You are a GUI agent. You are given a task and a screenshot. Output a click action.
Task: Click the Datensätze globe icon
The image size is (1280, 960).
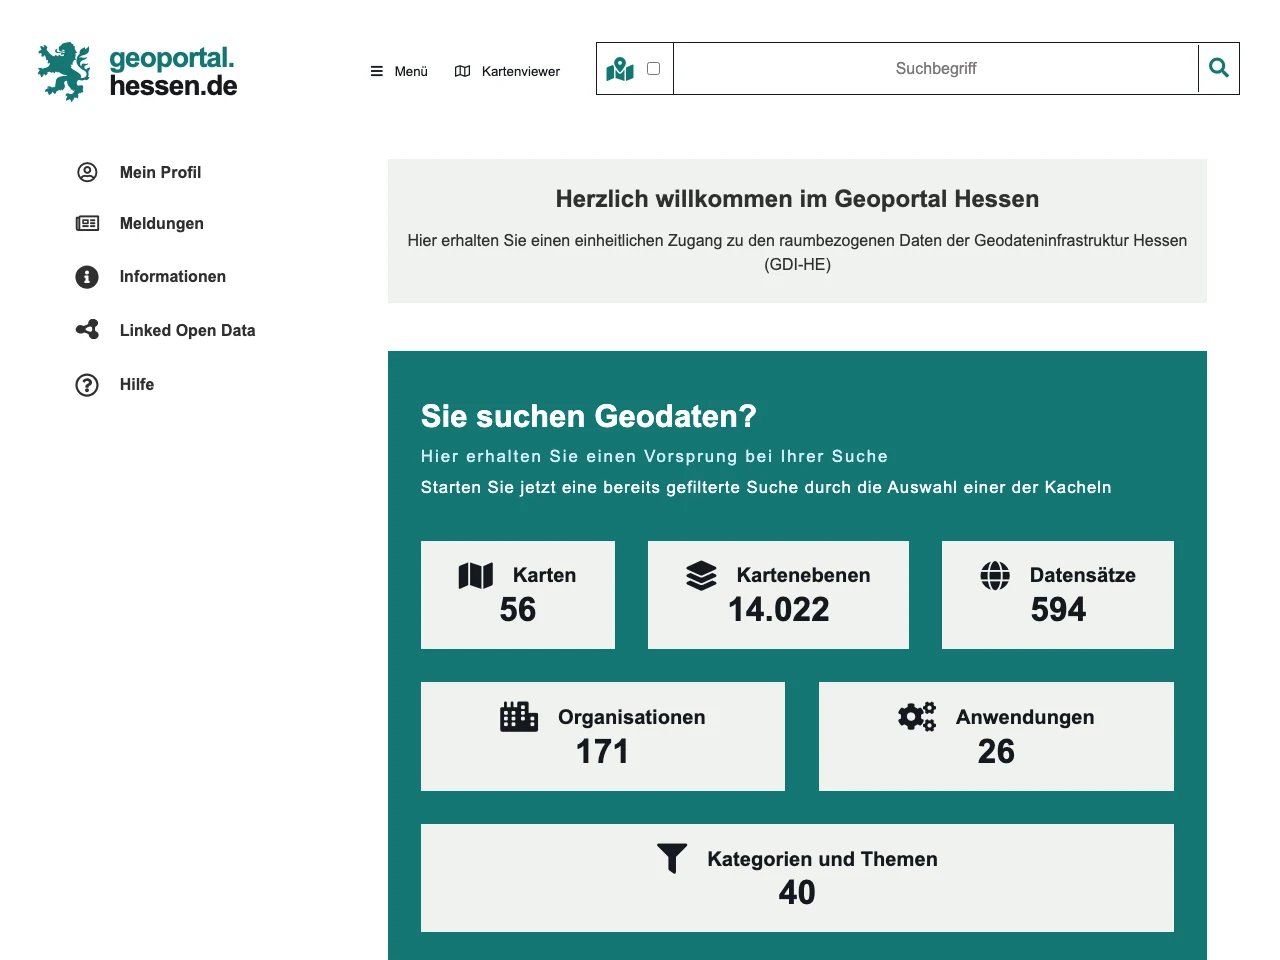click(995, 575)
